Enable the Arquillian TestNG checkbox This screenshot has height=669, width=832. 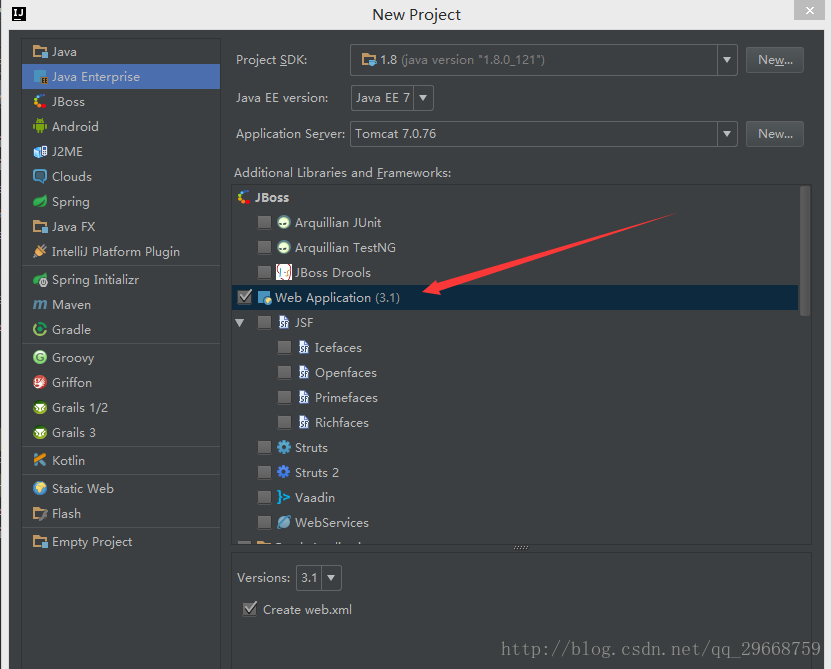tap(264, 247)
